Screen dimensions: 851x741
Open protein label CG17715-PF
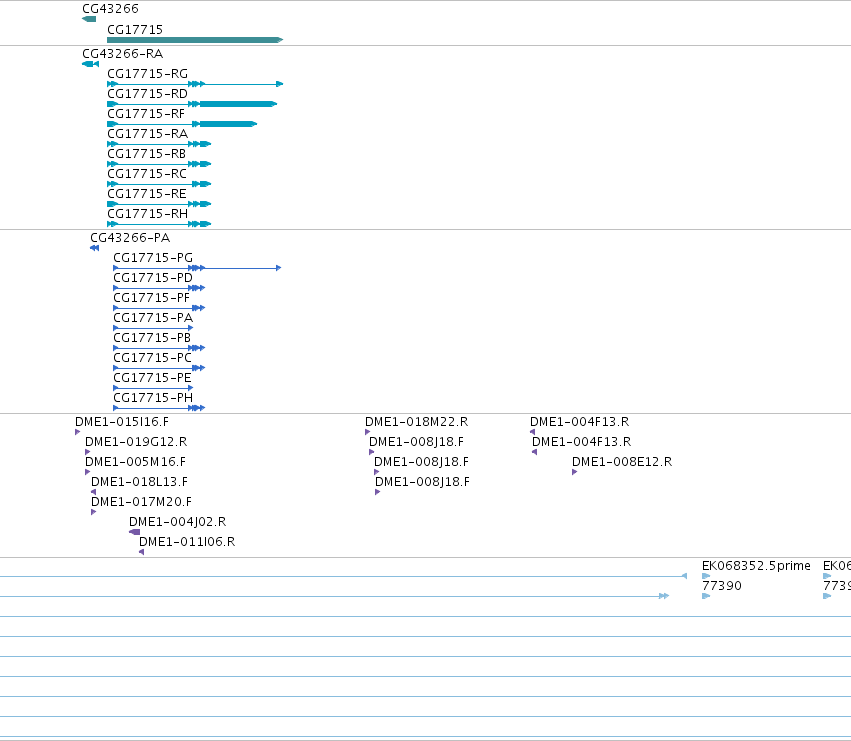[x=151, y=298]
